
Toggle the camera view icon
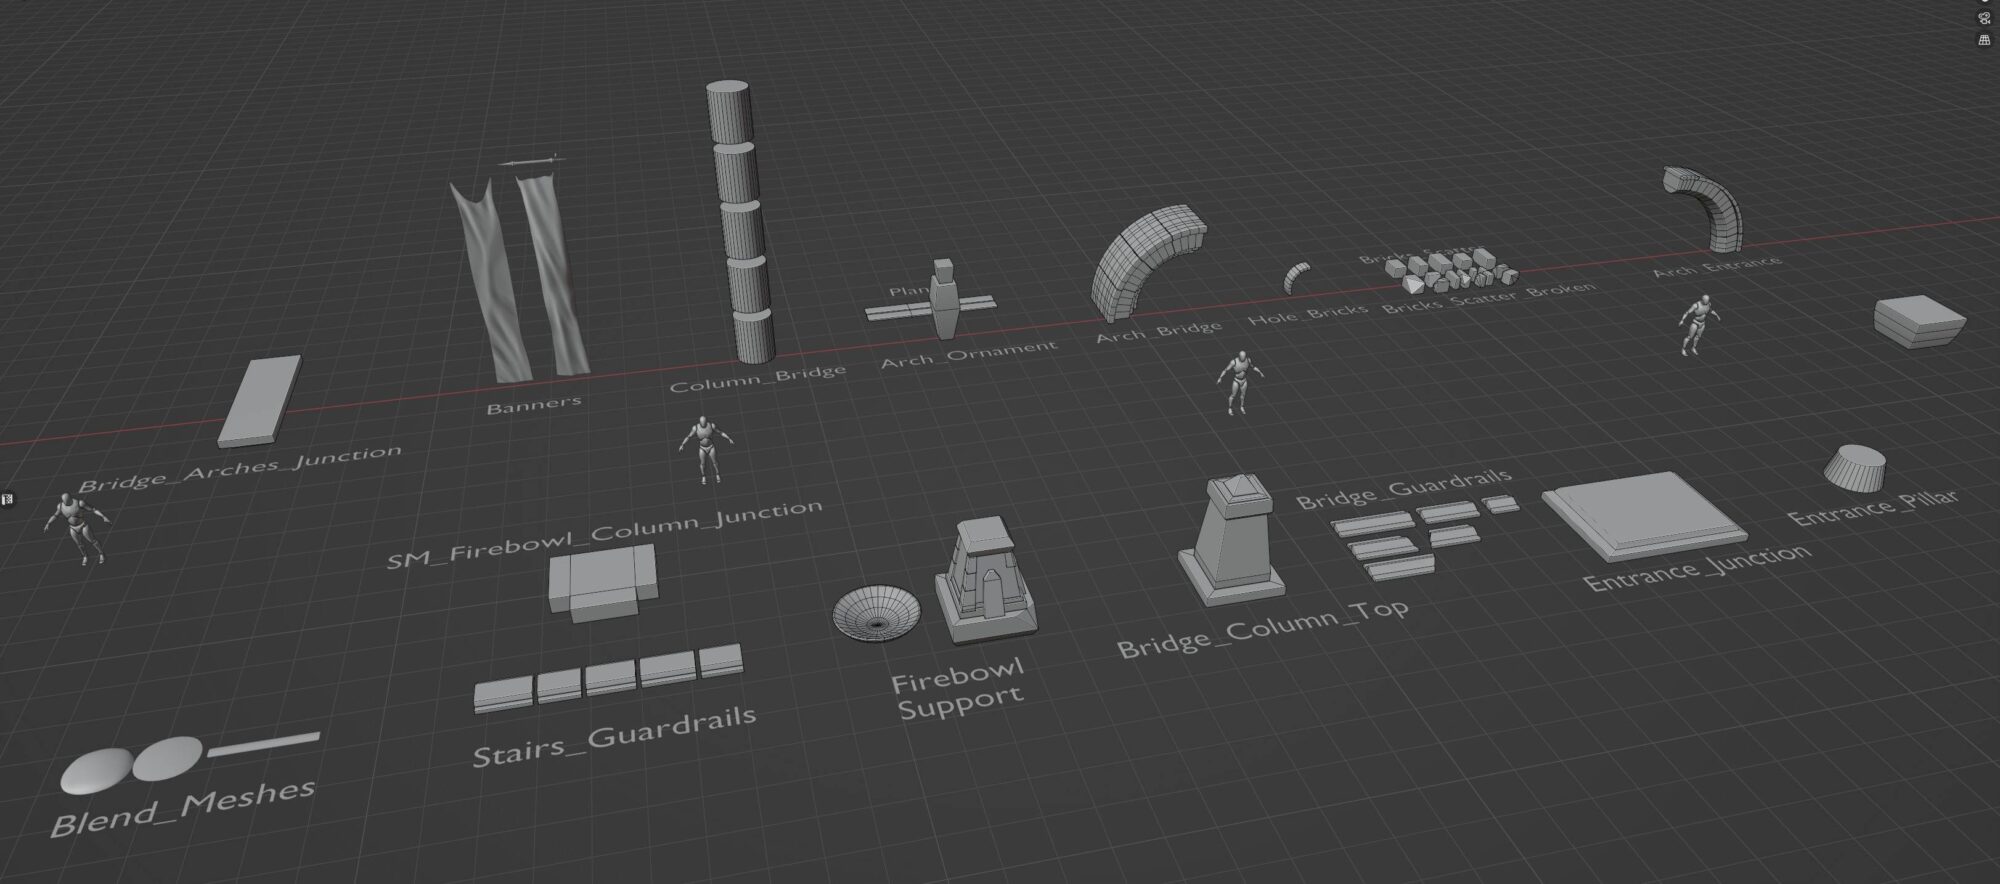(x=1984, y=18)
